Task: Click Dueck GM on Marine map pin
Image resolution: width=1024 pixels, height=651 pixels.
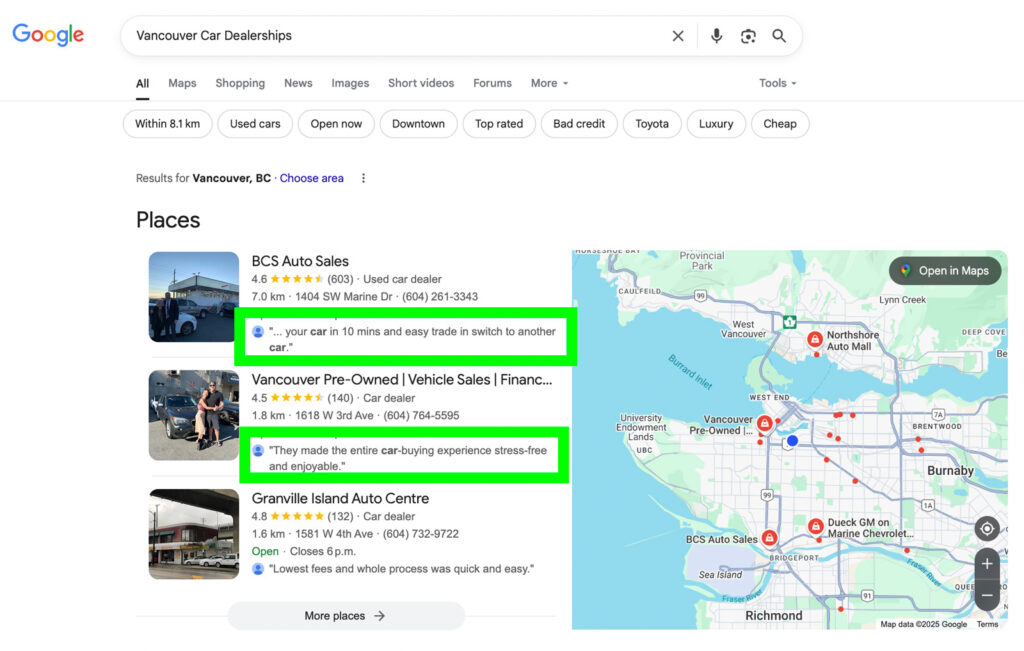Action: click(815, 526)
